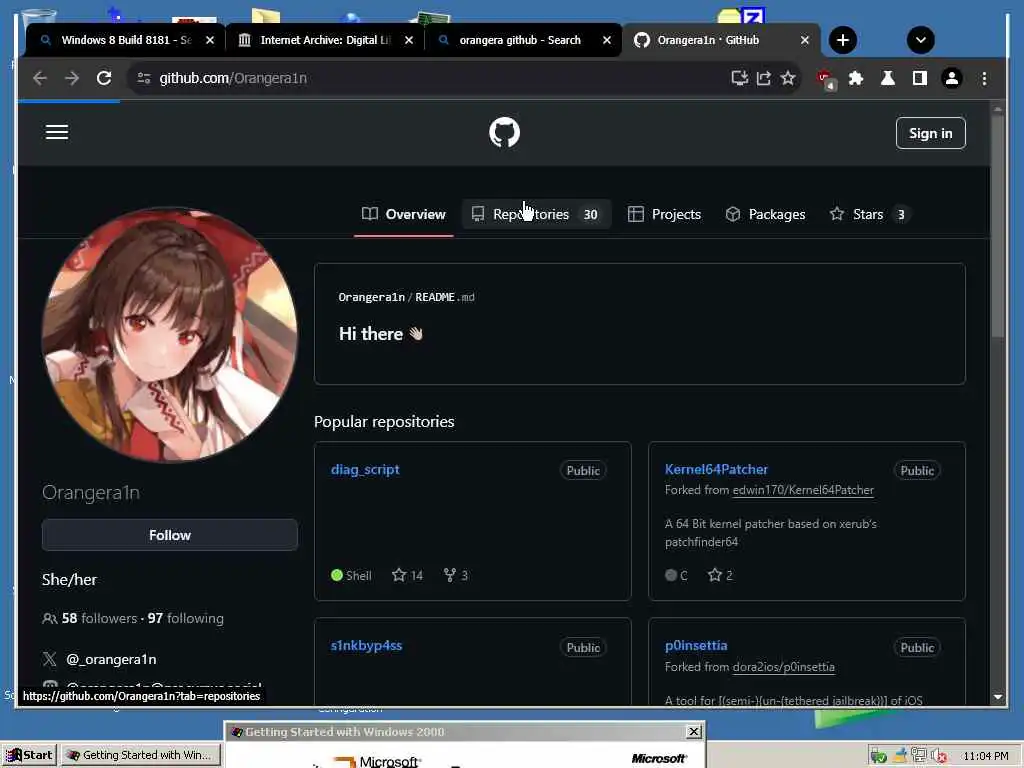
Task: Click the Follow button
Action: coord(170,535)
